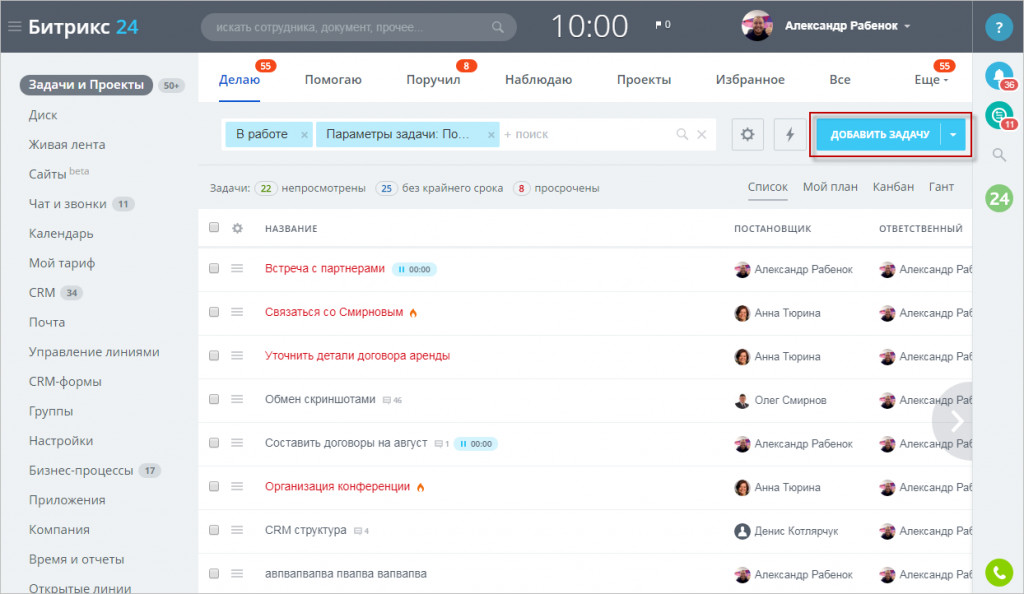Image resolution: width=1024 pixels, height=594 pixels.
Task: Open the help question mark icon
Action: click(999, 27)
